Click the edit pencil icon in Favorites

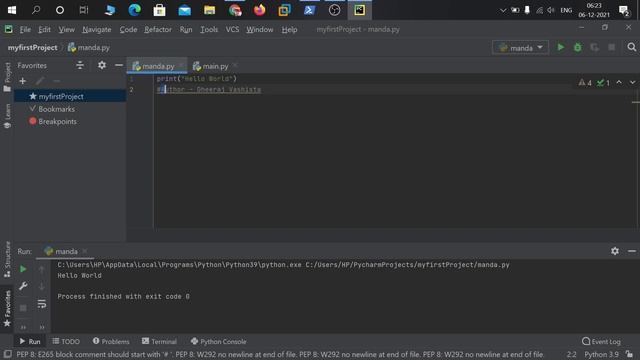[40, 81]
